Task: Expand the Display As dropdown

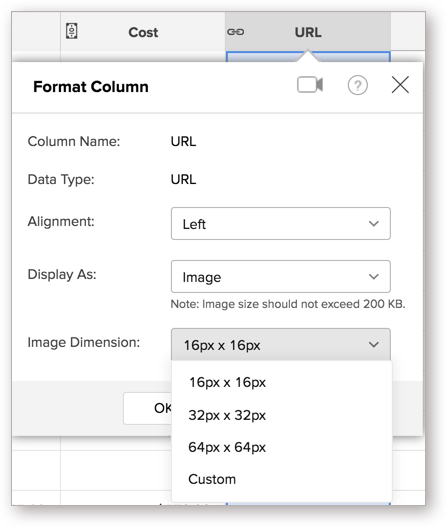Action: [281, 276]
